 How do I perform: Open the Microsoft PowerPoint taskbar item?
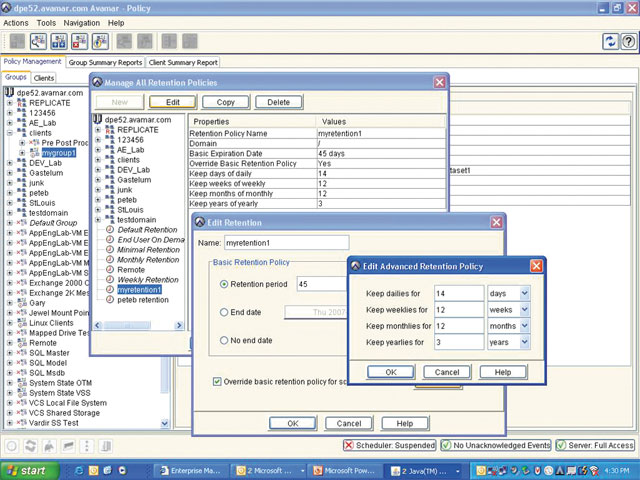tap(344, 470)
